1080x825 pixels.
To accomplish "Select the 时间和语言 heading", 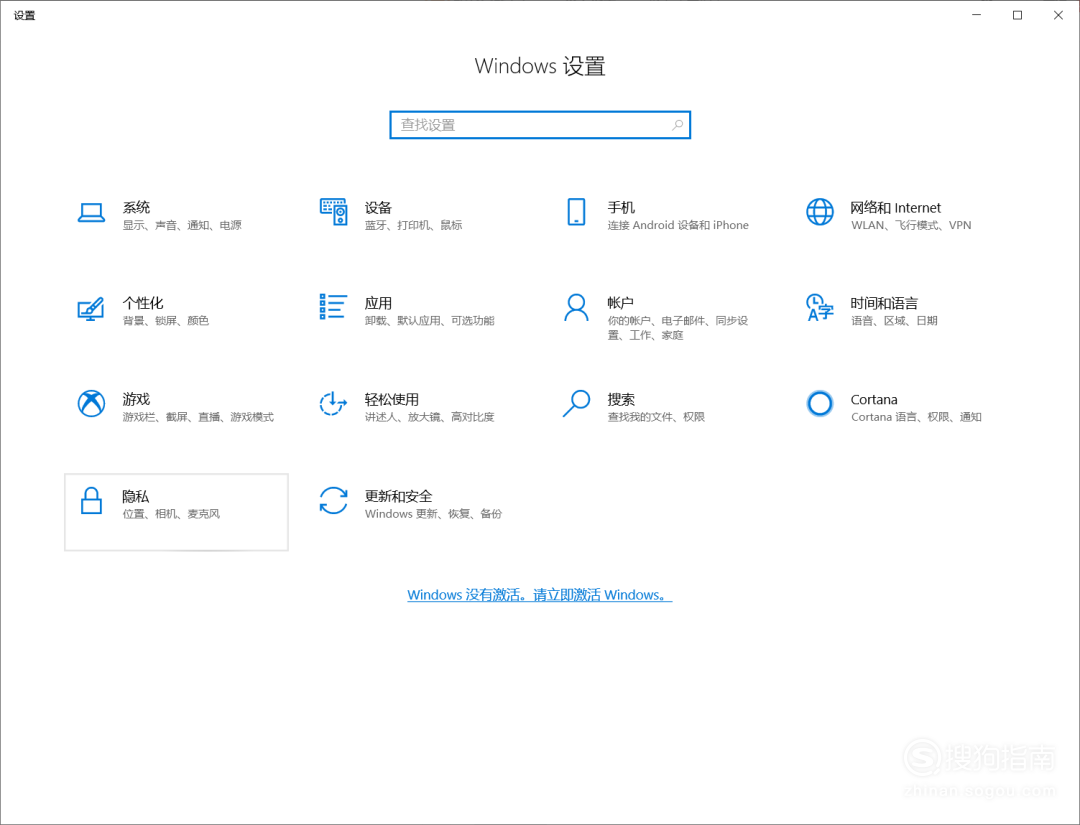I will point(884,303).
